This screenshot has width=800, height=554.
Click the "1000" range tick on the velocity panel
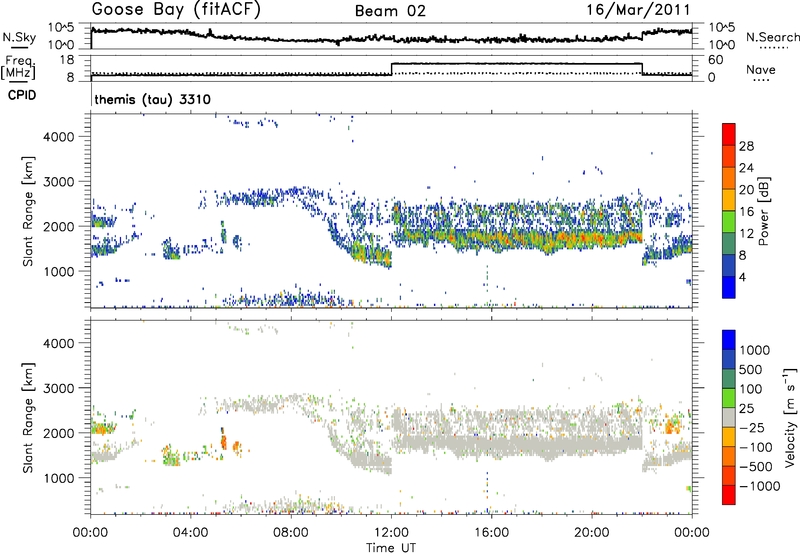59,478
